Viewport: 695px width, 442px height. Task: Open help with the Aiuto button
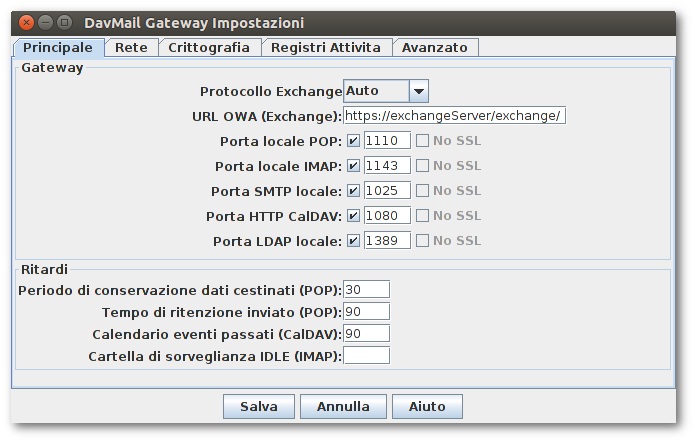click(427, 407)
